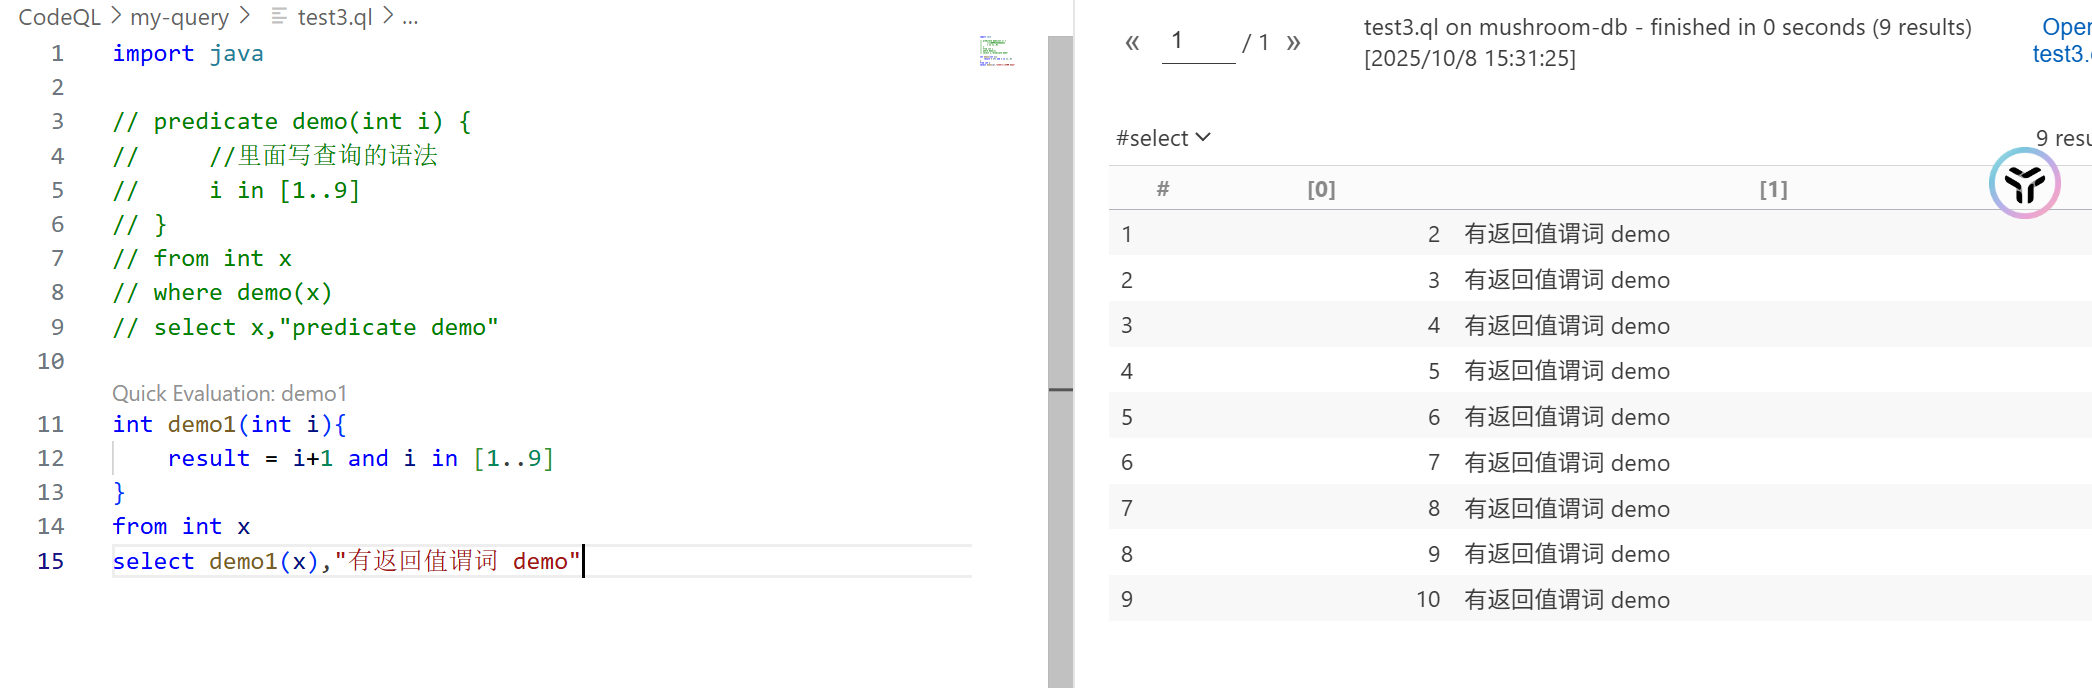Click the my-query breadcrumb item
2092x688 pixels.
coord(179,17)
